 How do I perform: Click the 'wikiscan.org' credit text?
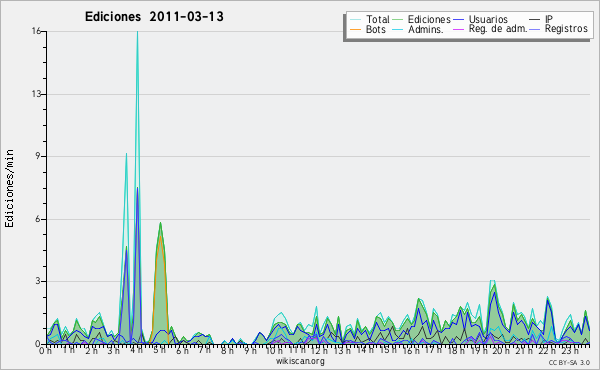pos(300,361)
